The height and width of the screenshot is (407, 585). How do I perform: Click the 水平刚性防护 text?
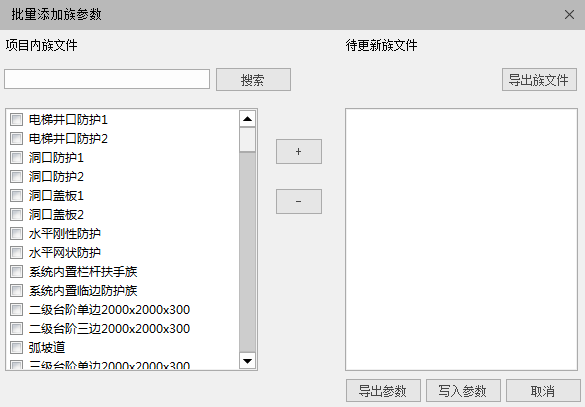tap(65, 234)
